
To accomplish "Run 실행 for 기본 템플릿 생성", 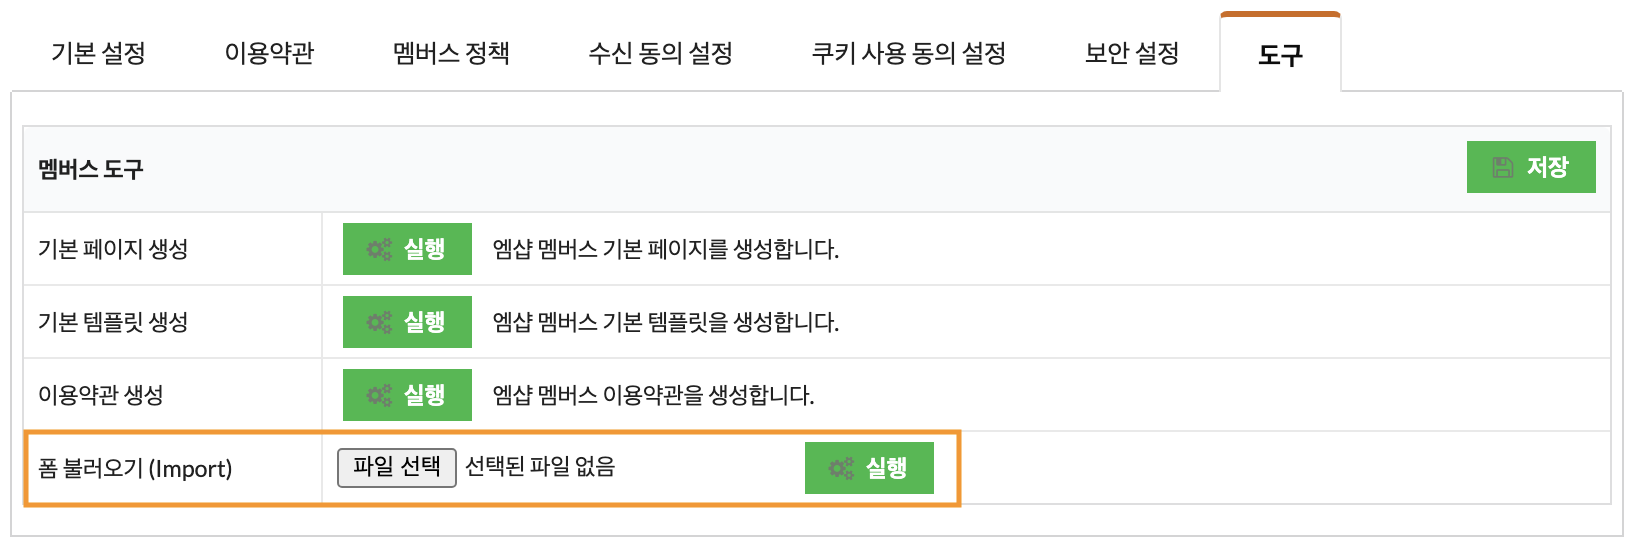I will 407,322.
